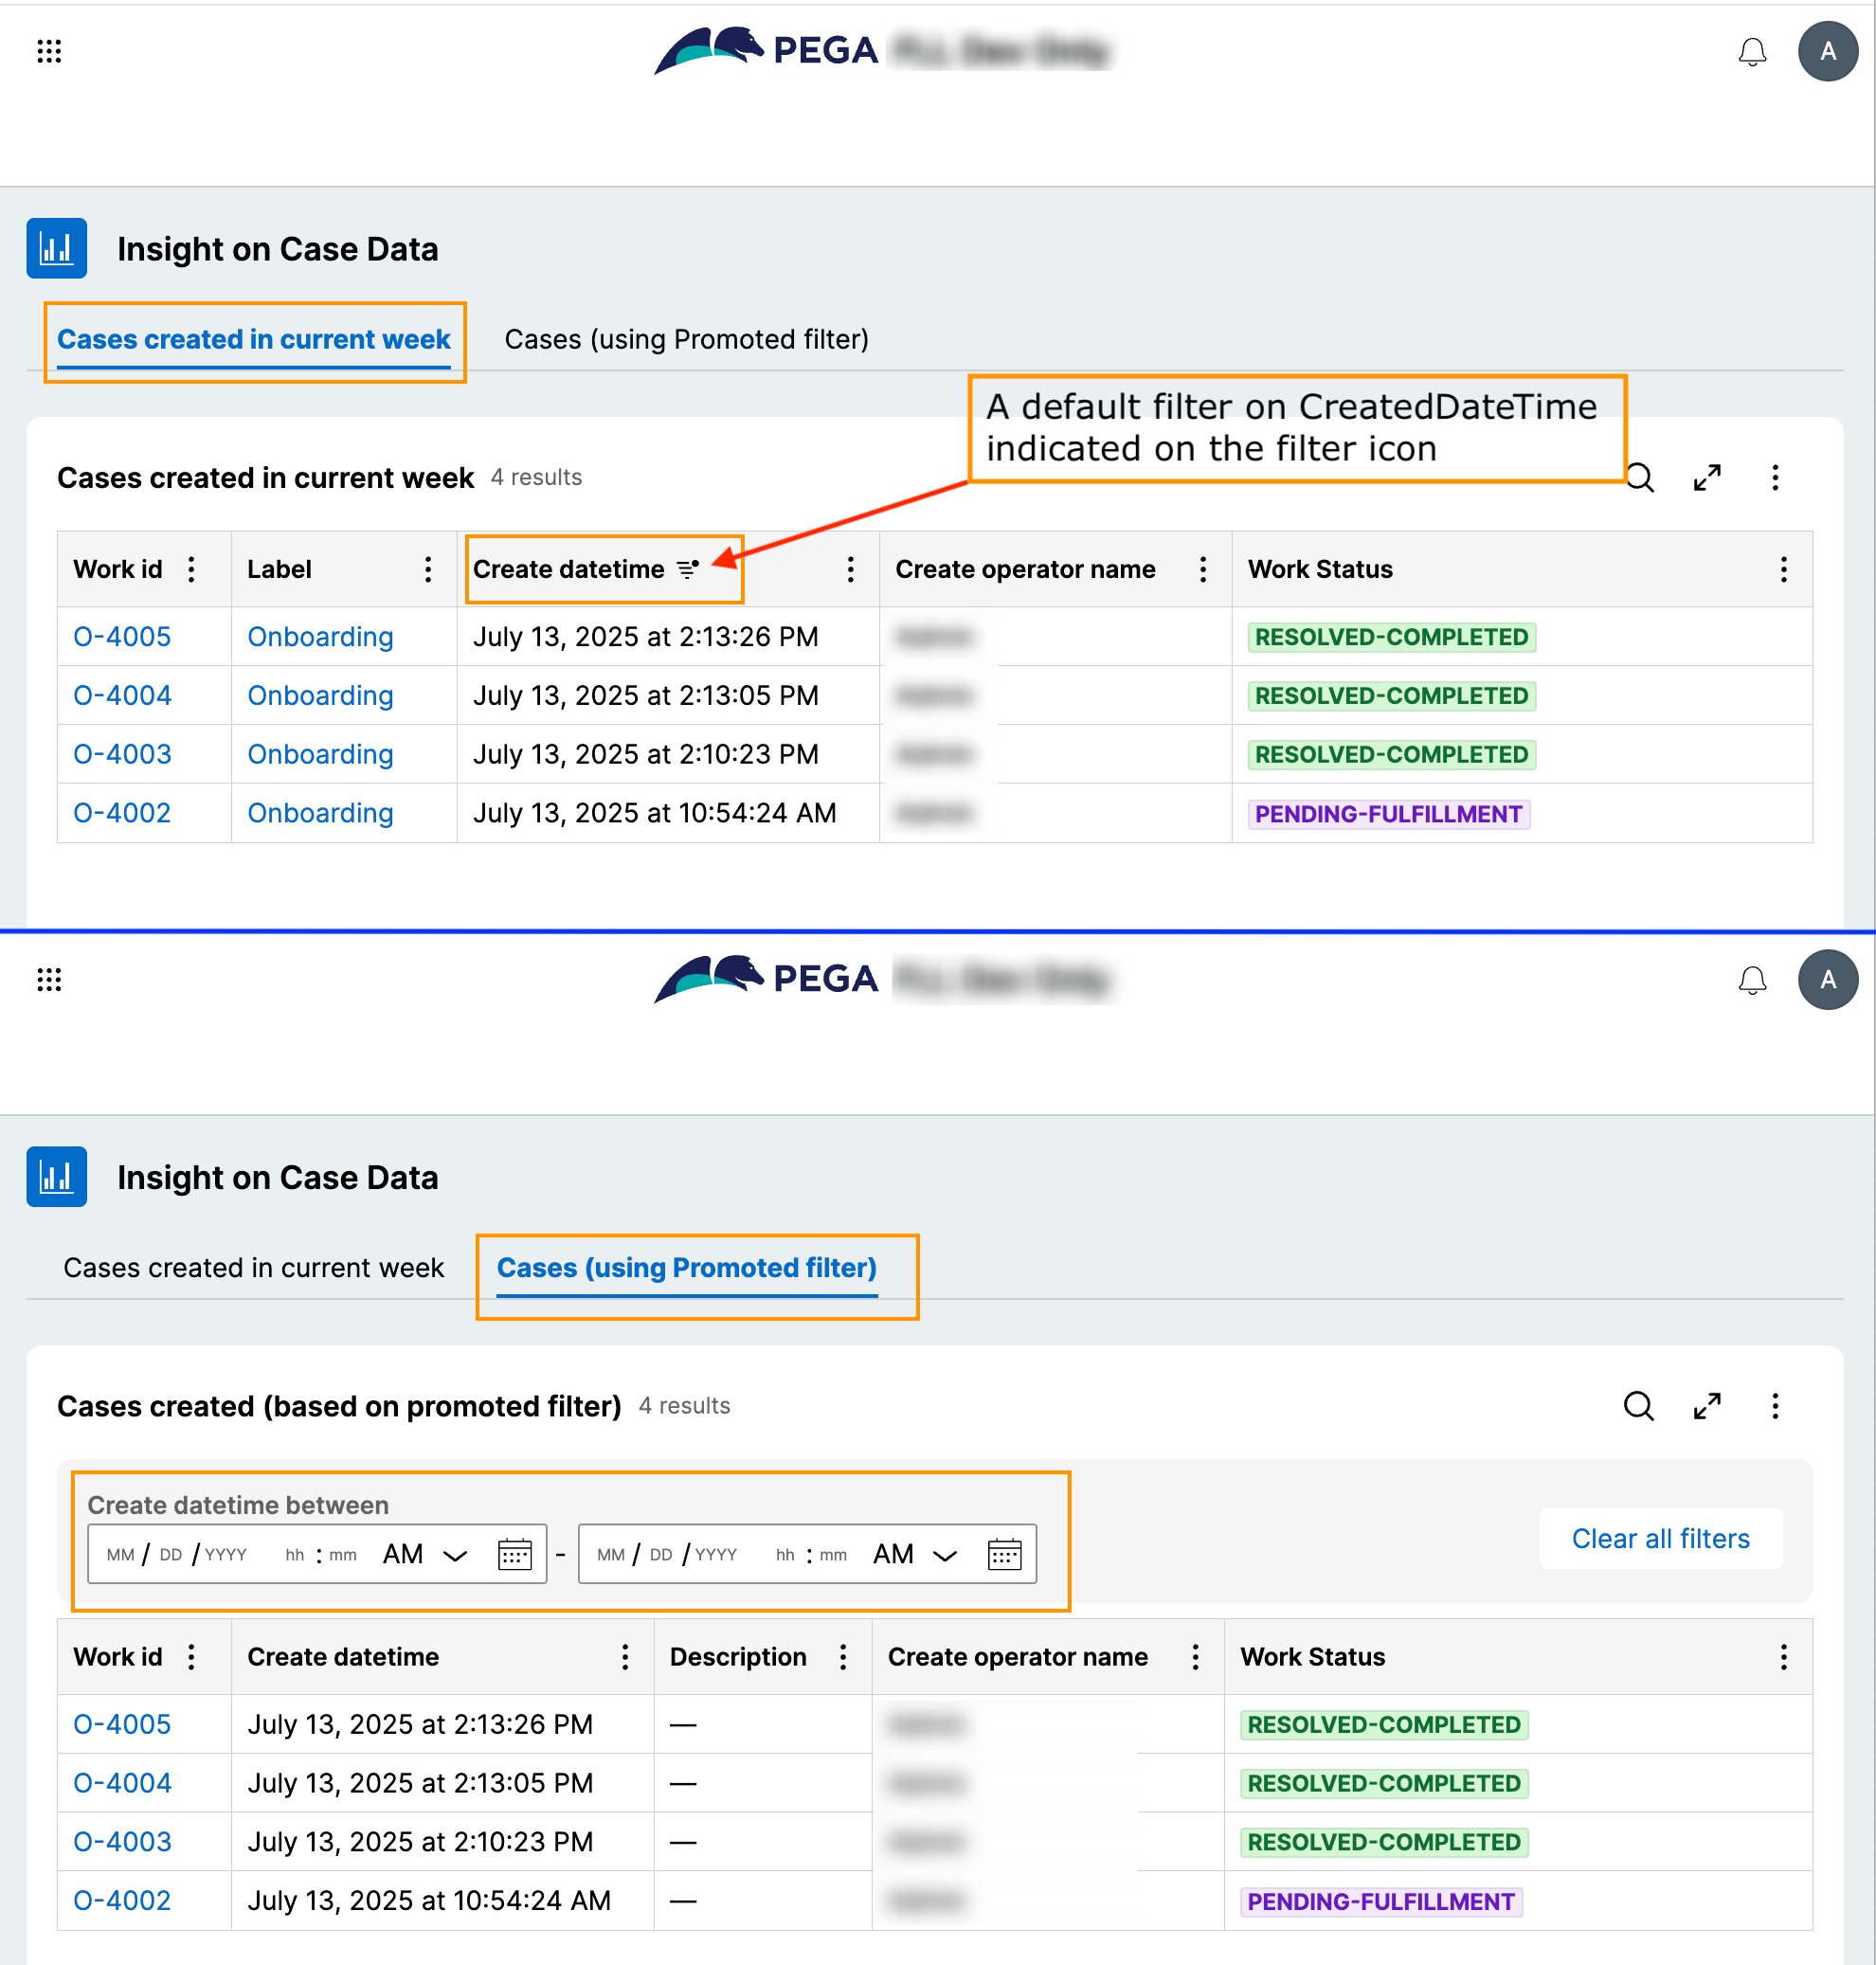
Task: Open case O-4005 in top table
Action: pos(122,636)
